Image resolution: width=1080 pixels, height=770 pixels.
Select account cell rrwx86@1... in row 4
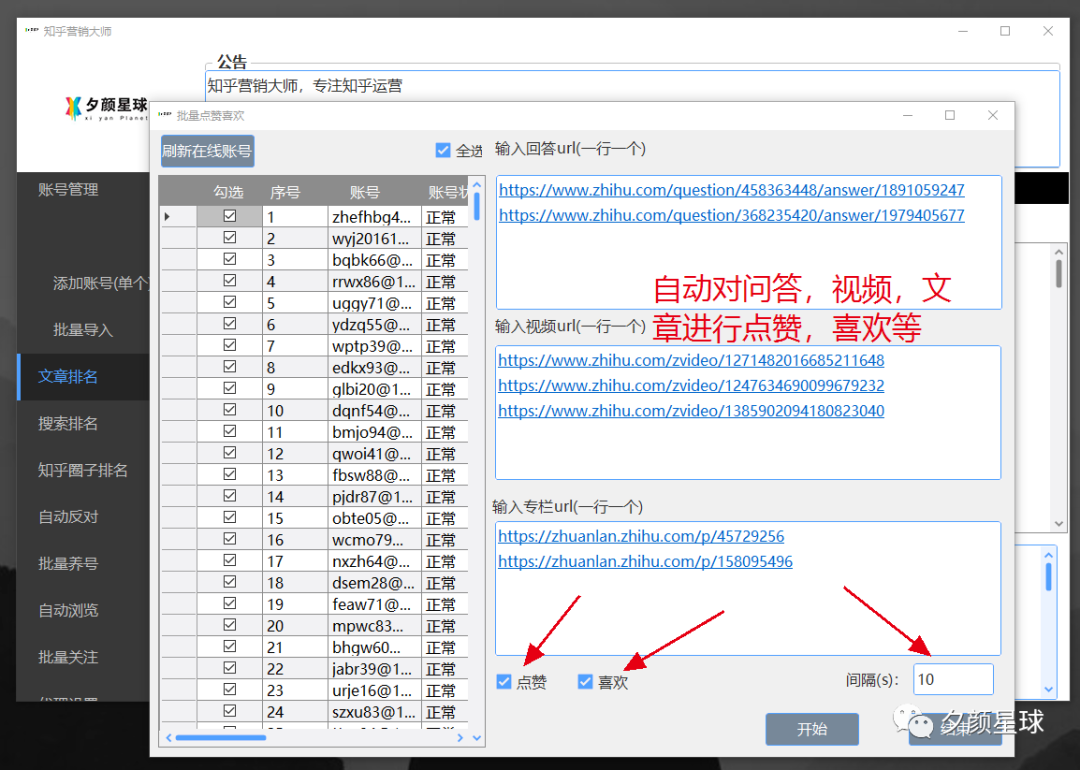(374, 281)
